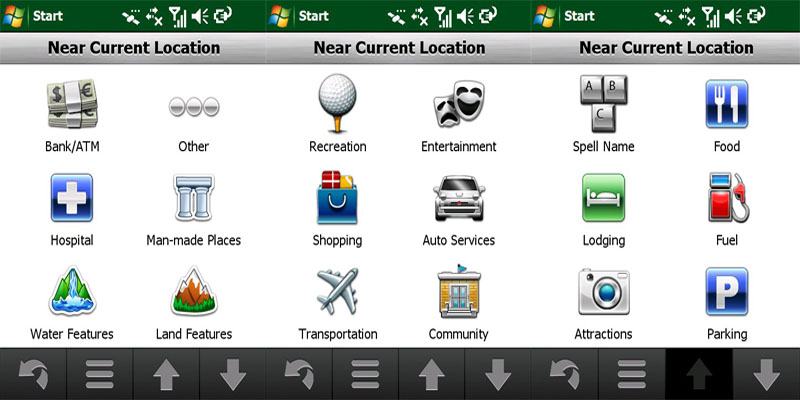800x400 pixels.
Task: Open Spell Name keyboard keys icon
Action: pos(604,104)
